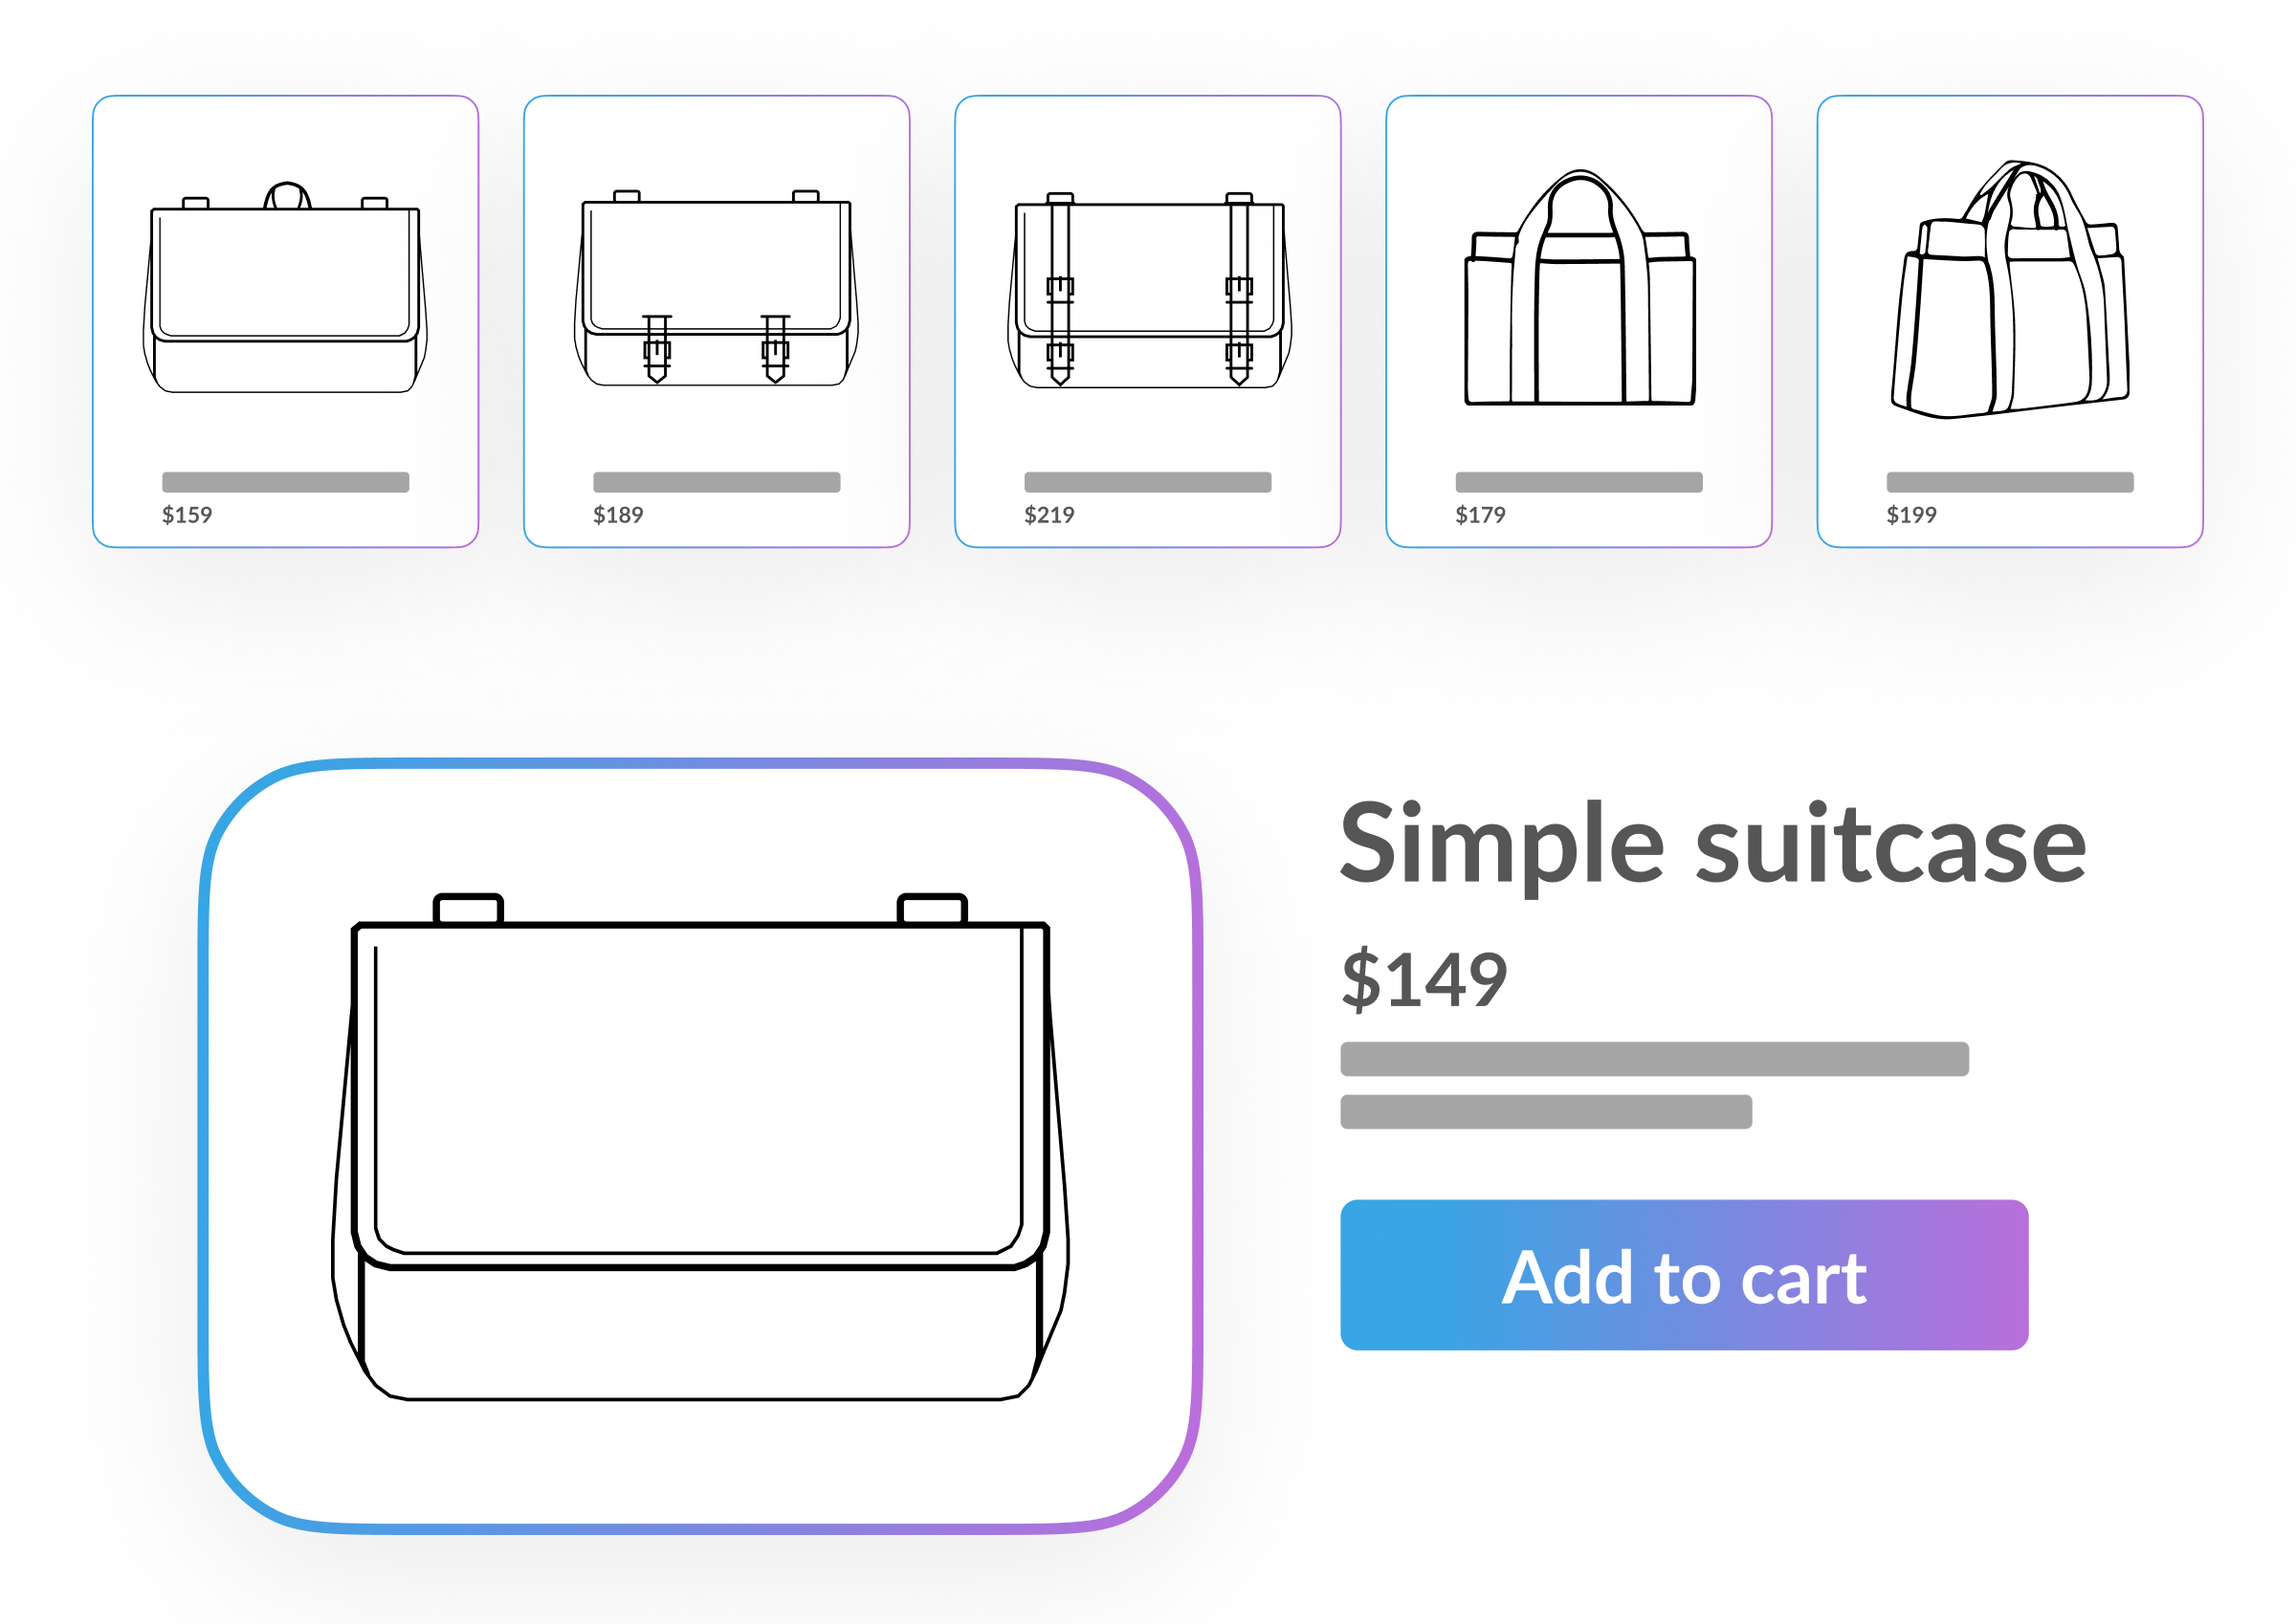Click the $149 price of featured suitcase
The image size is (2296, 1624).
pos(1424,980)
